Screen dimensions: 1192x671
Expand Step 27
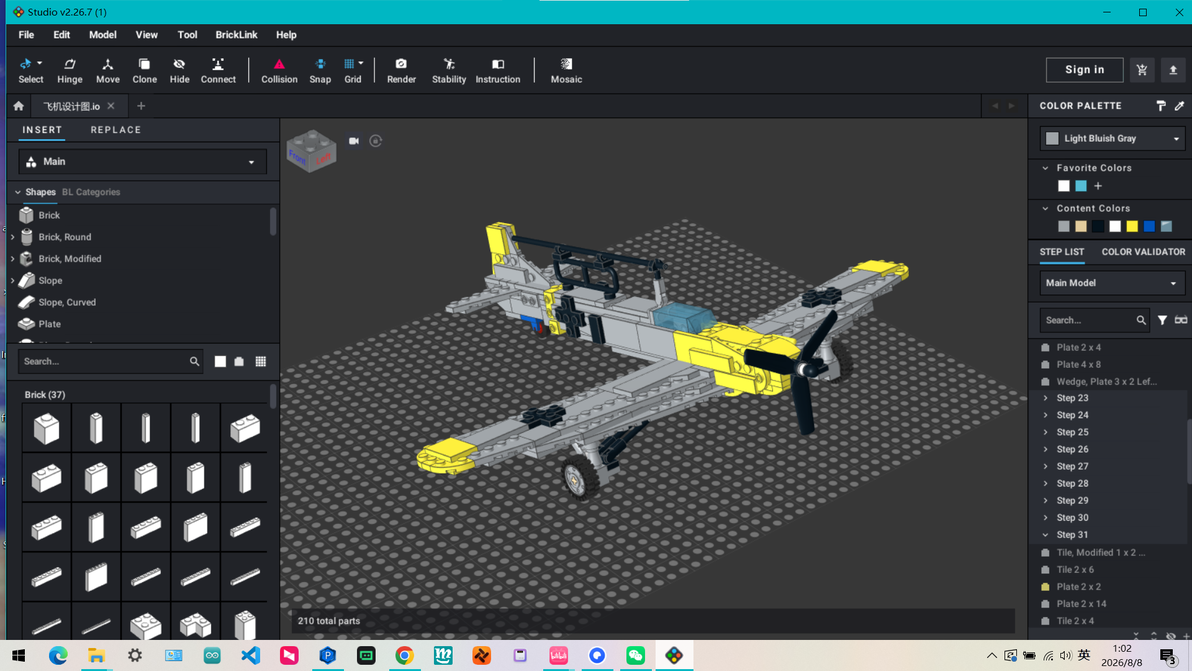click(x=1045, y=467)
